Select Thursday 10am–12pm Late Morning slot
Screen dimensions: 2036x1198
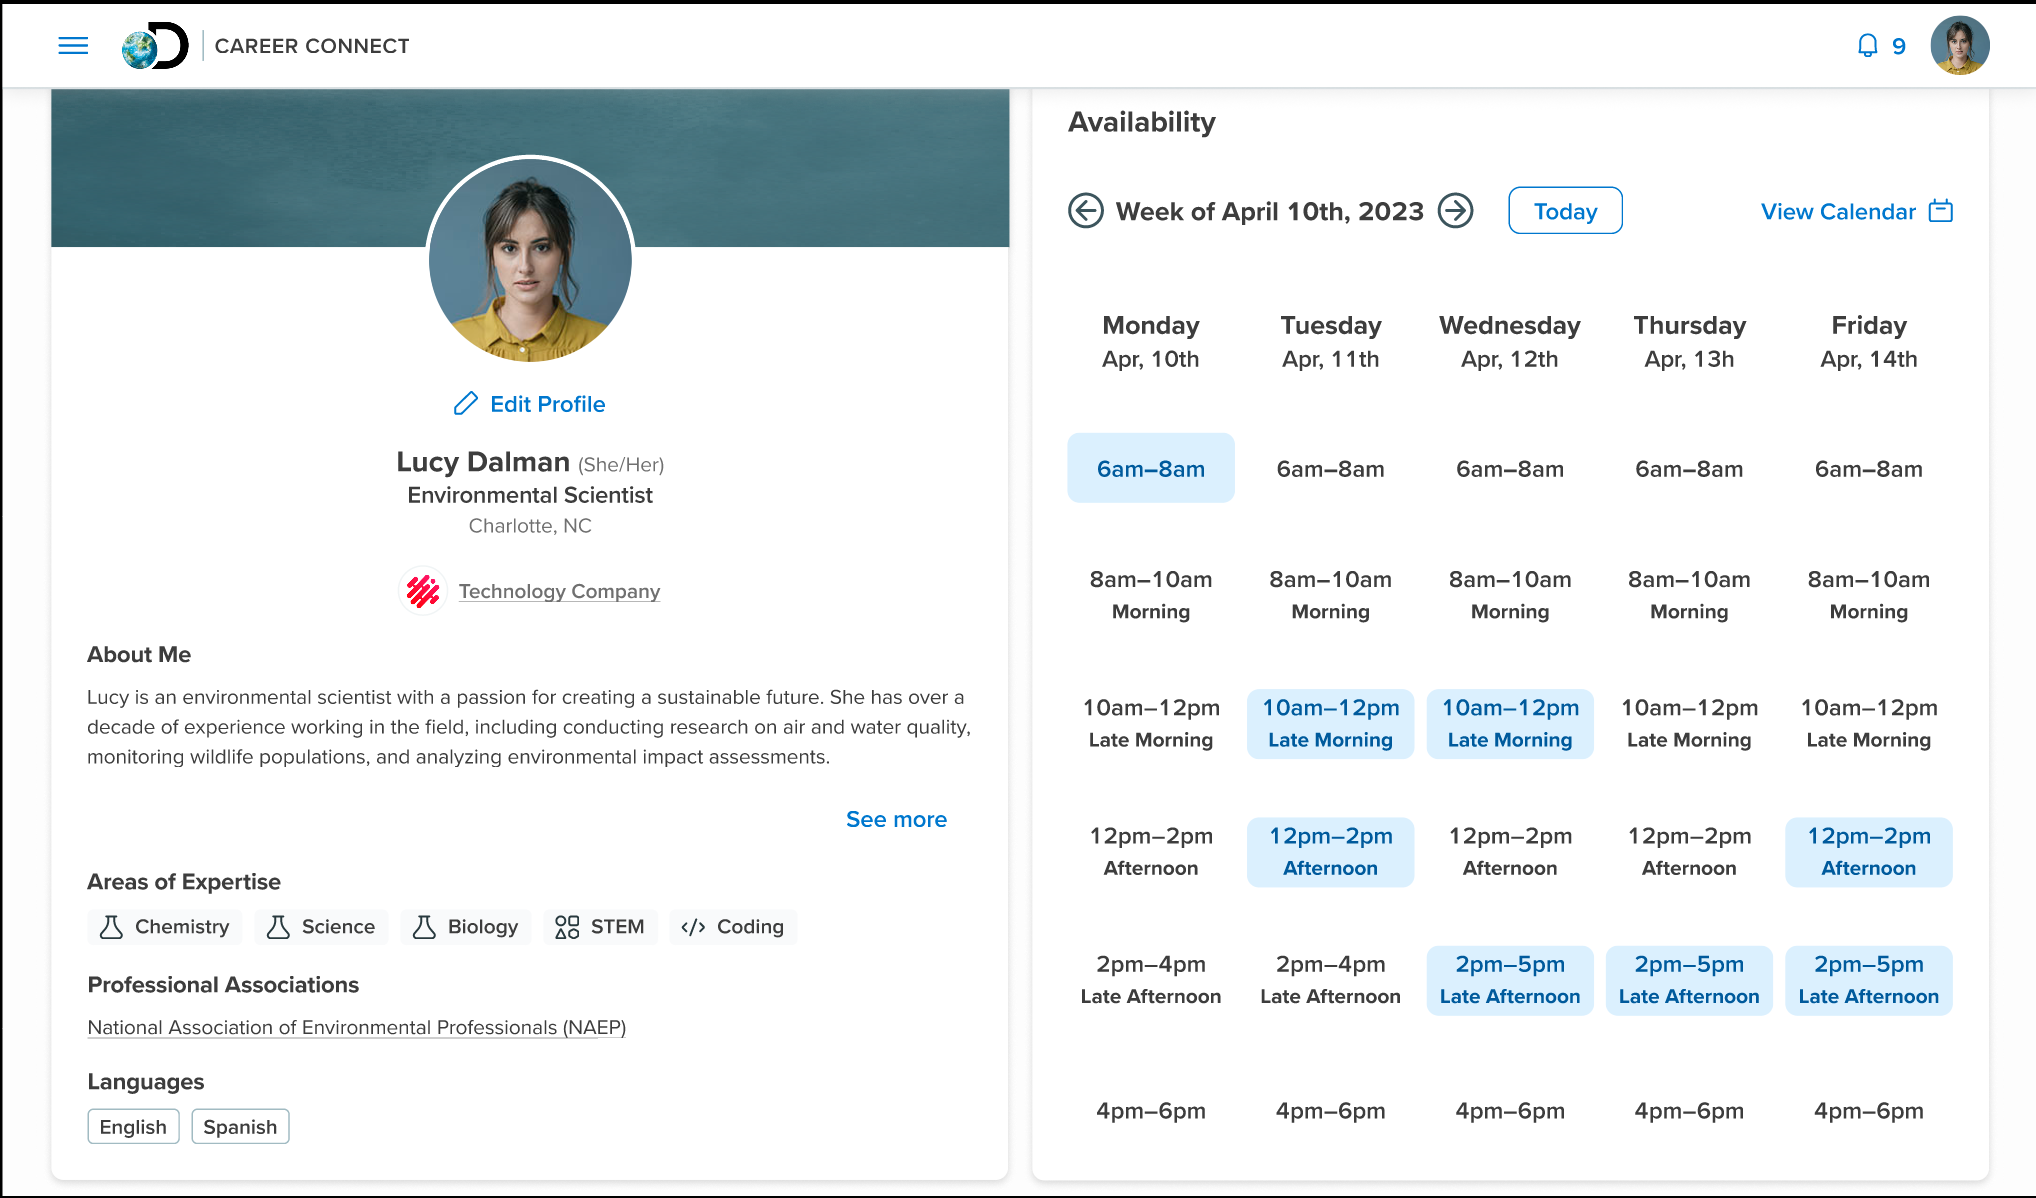(x=1689, y=724)
